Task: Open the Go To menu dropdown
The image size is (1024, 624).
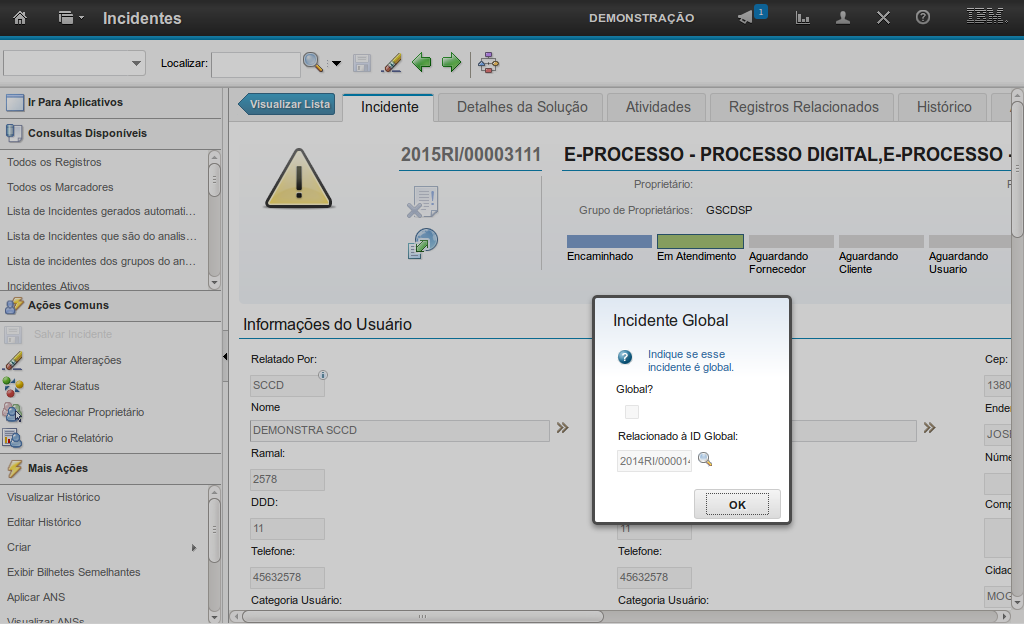Action: point(71,18)
